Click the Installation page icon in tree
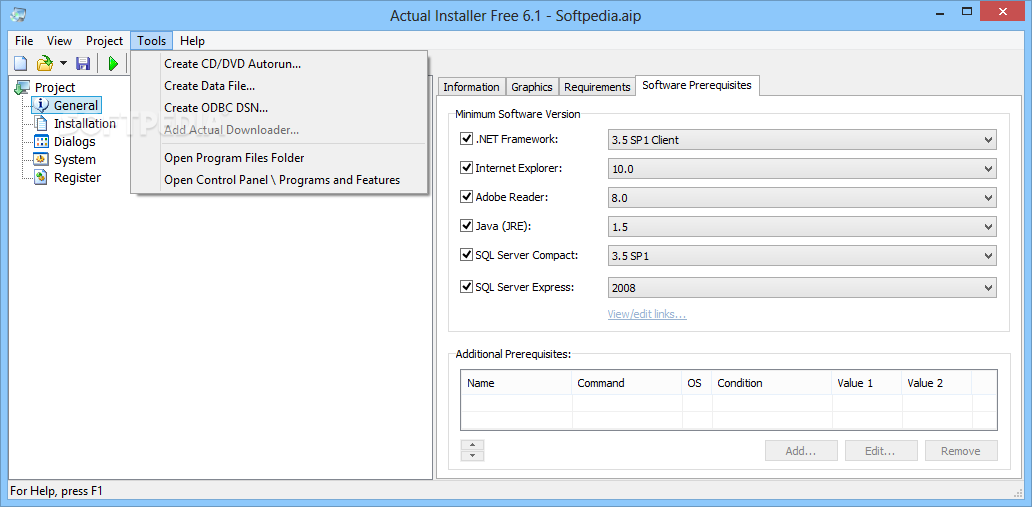Screen dimensions: 1032x507 pos(41,123)
